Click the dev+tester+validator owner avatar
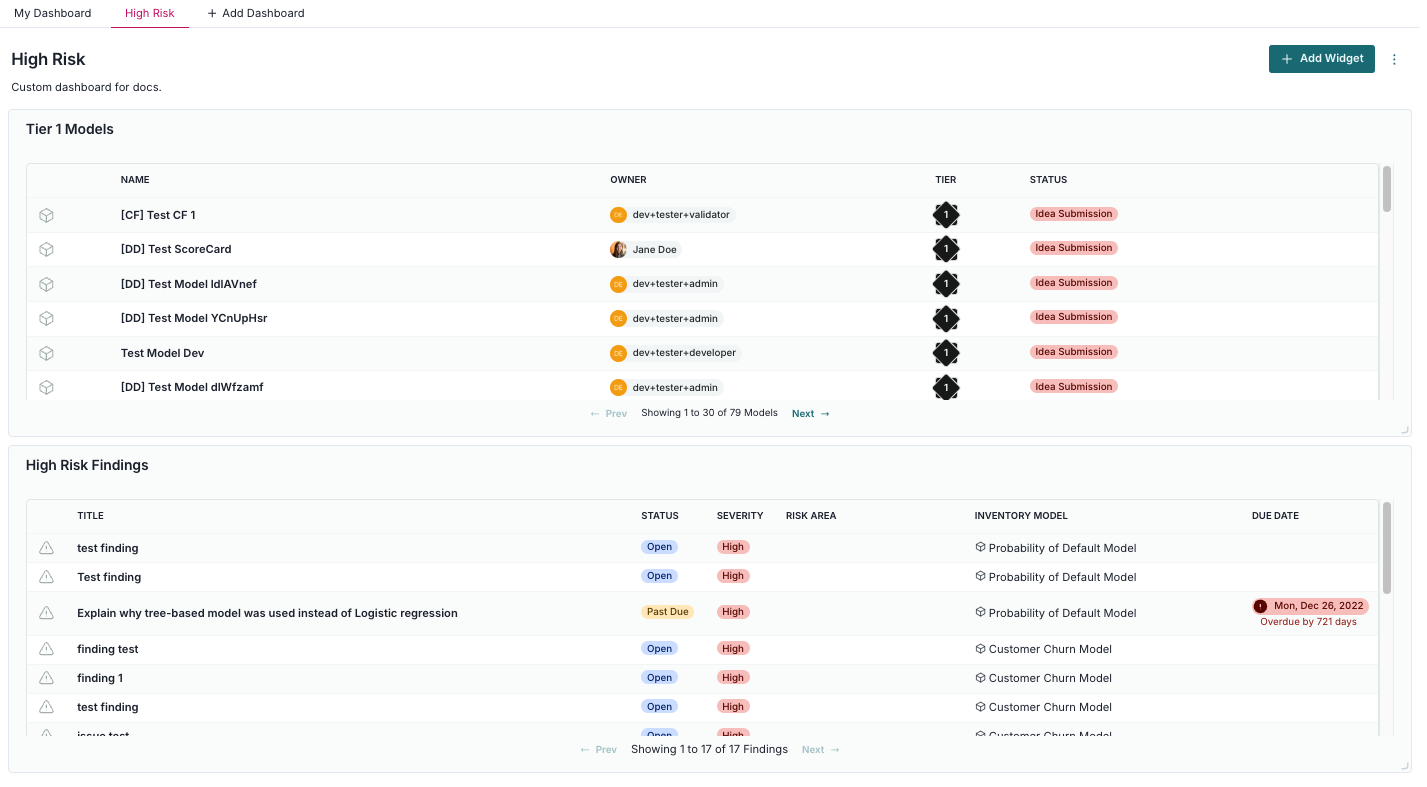This screenshot has height=787, width=1427. point(618,214)
